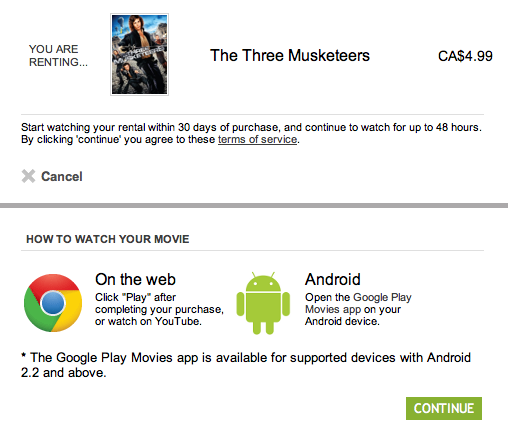Click the "Open the Google Play" description line
508x434 pixels.
point(358,297)
